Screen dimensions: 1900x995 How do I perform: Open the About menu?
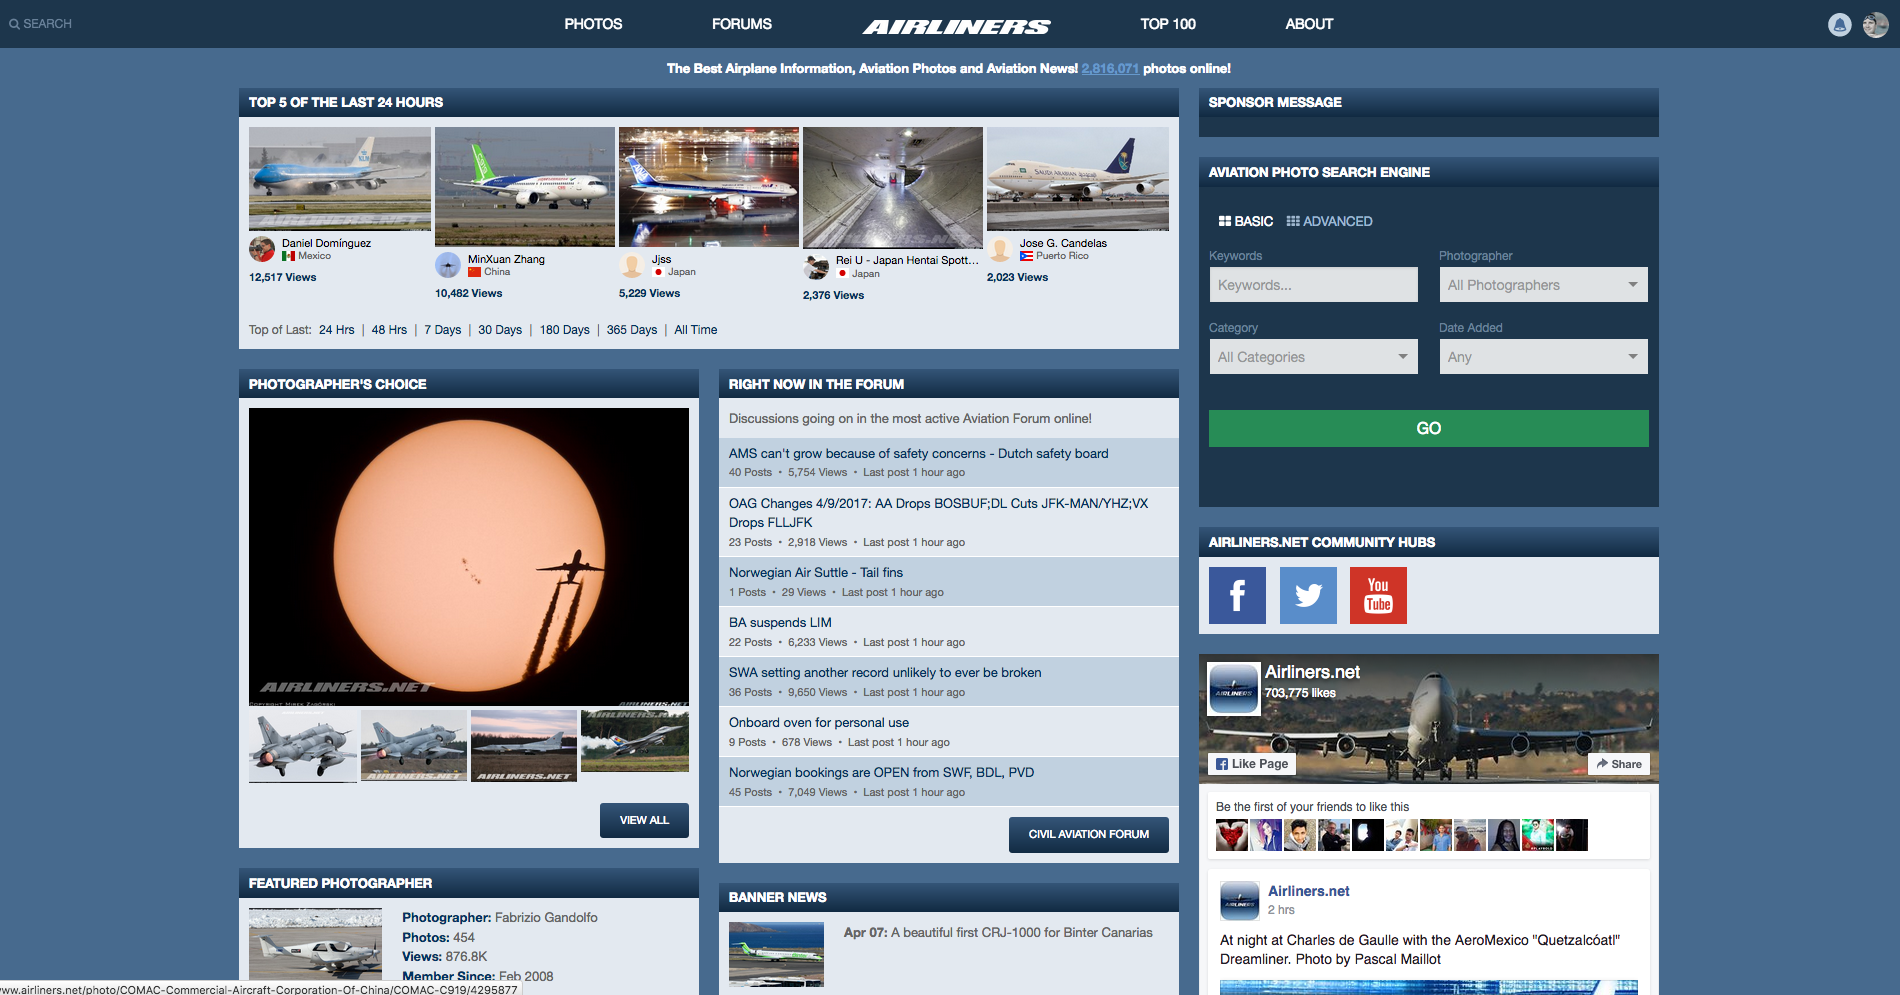coord(1309,24)
